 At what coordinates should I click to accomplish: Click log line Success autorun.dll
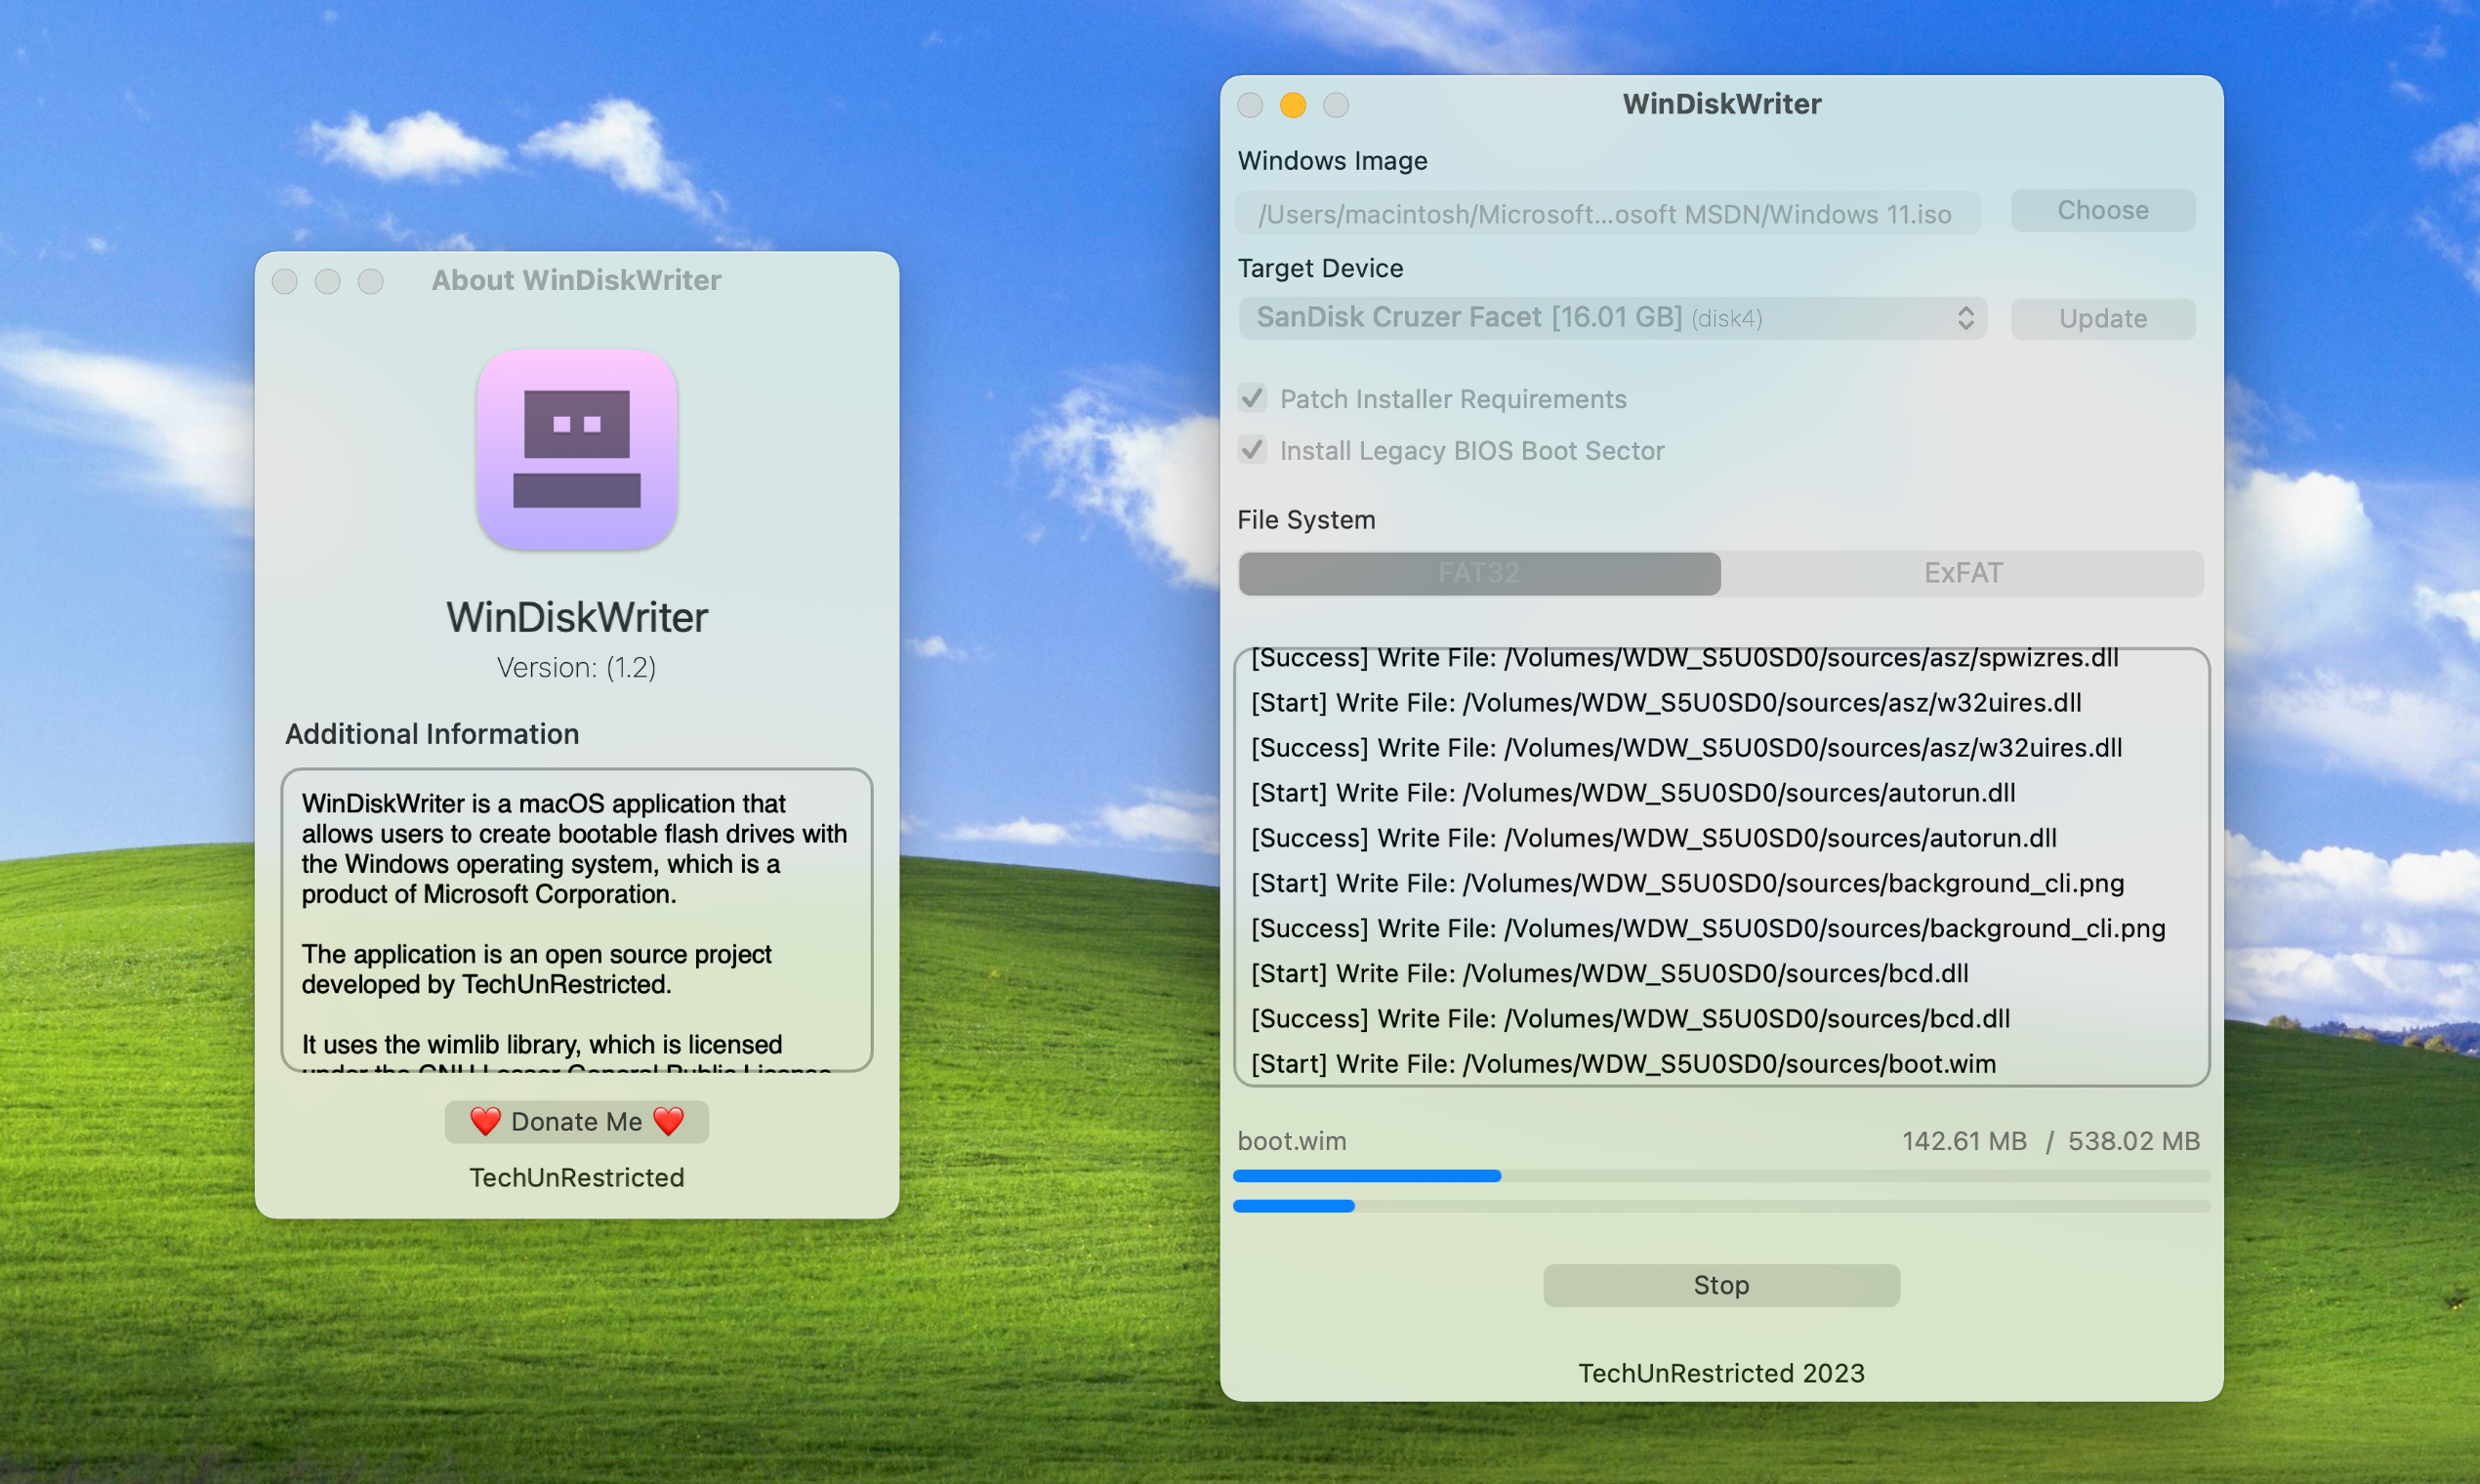(1653, 837)
